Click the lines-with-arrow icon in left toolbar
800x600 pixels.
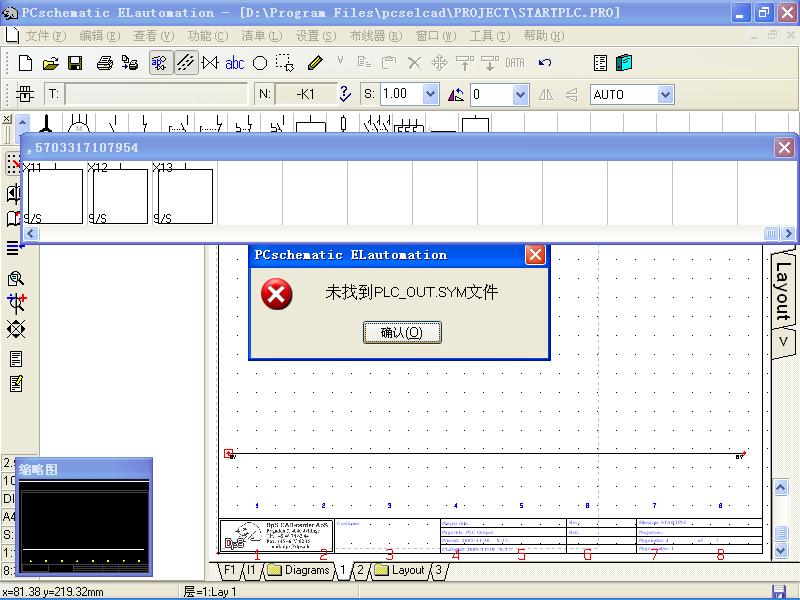pyautogui.click(x=14, y=248)
